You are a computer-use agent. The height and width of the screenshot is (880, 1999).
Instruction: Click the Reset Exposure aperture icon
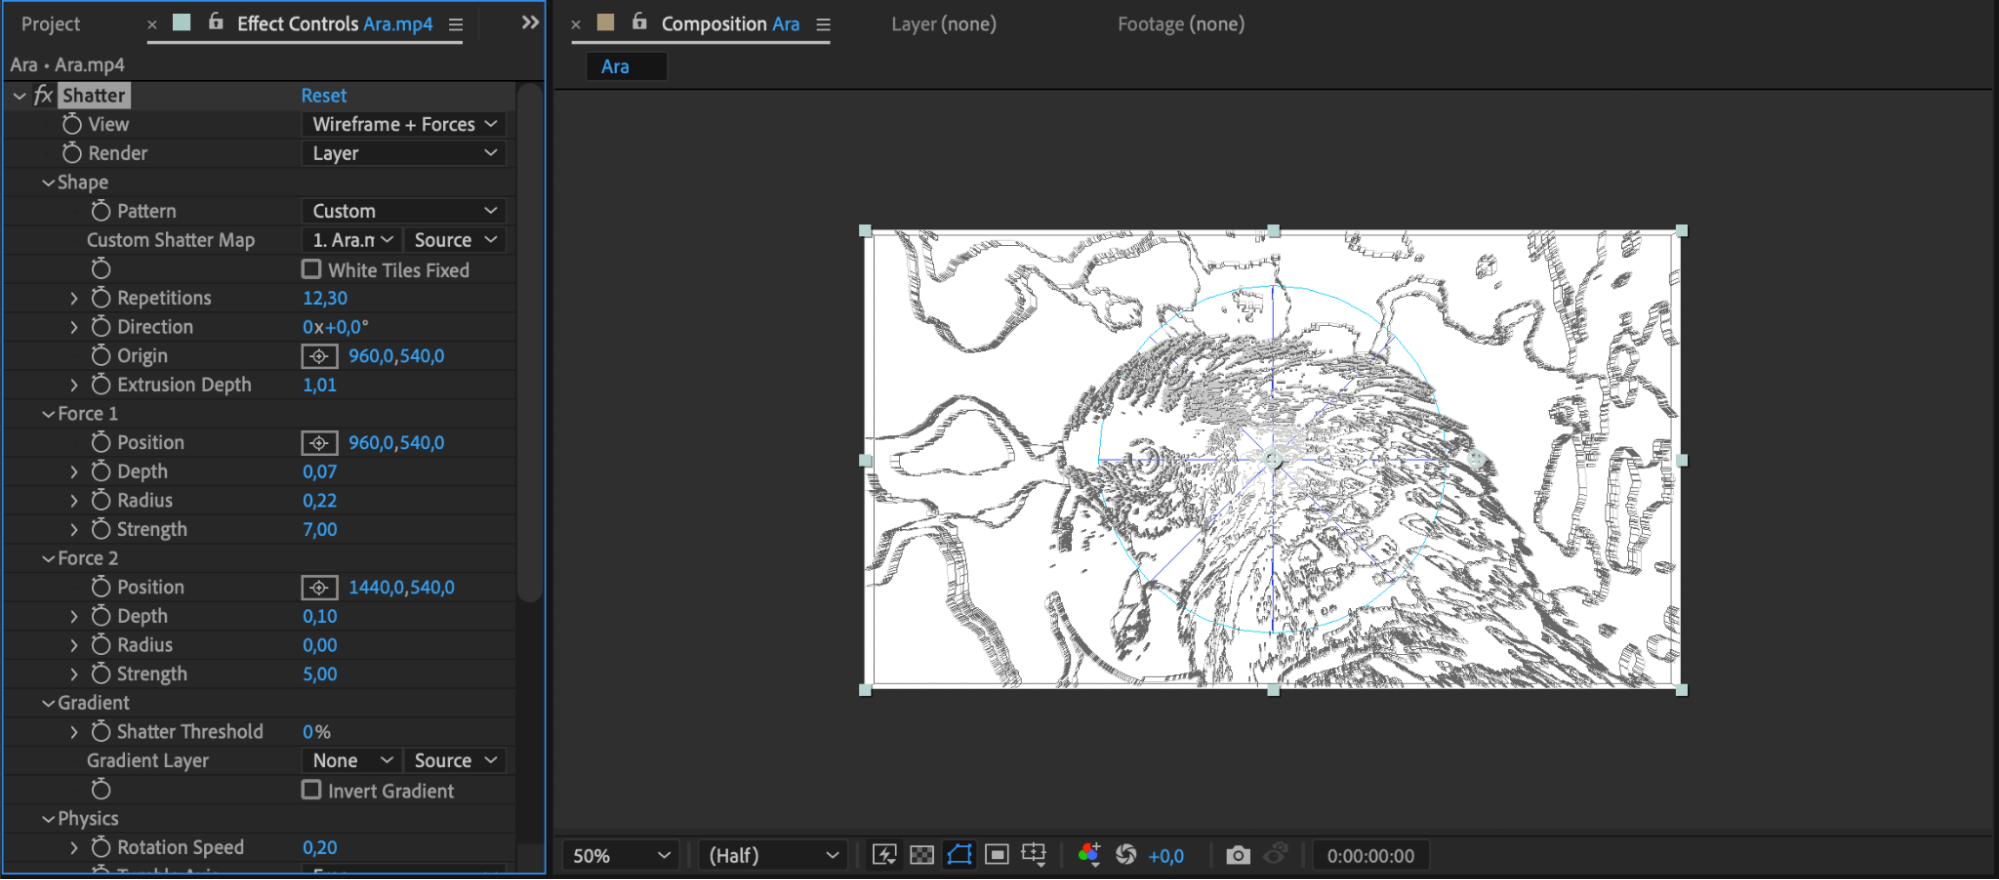[x=1126, y=855]
